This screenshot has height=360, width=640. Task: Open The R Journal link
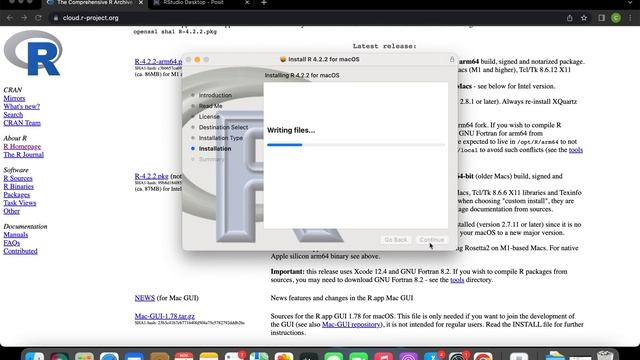(24, 155)
